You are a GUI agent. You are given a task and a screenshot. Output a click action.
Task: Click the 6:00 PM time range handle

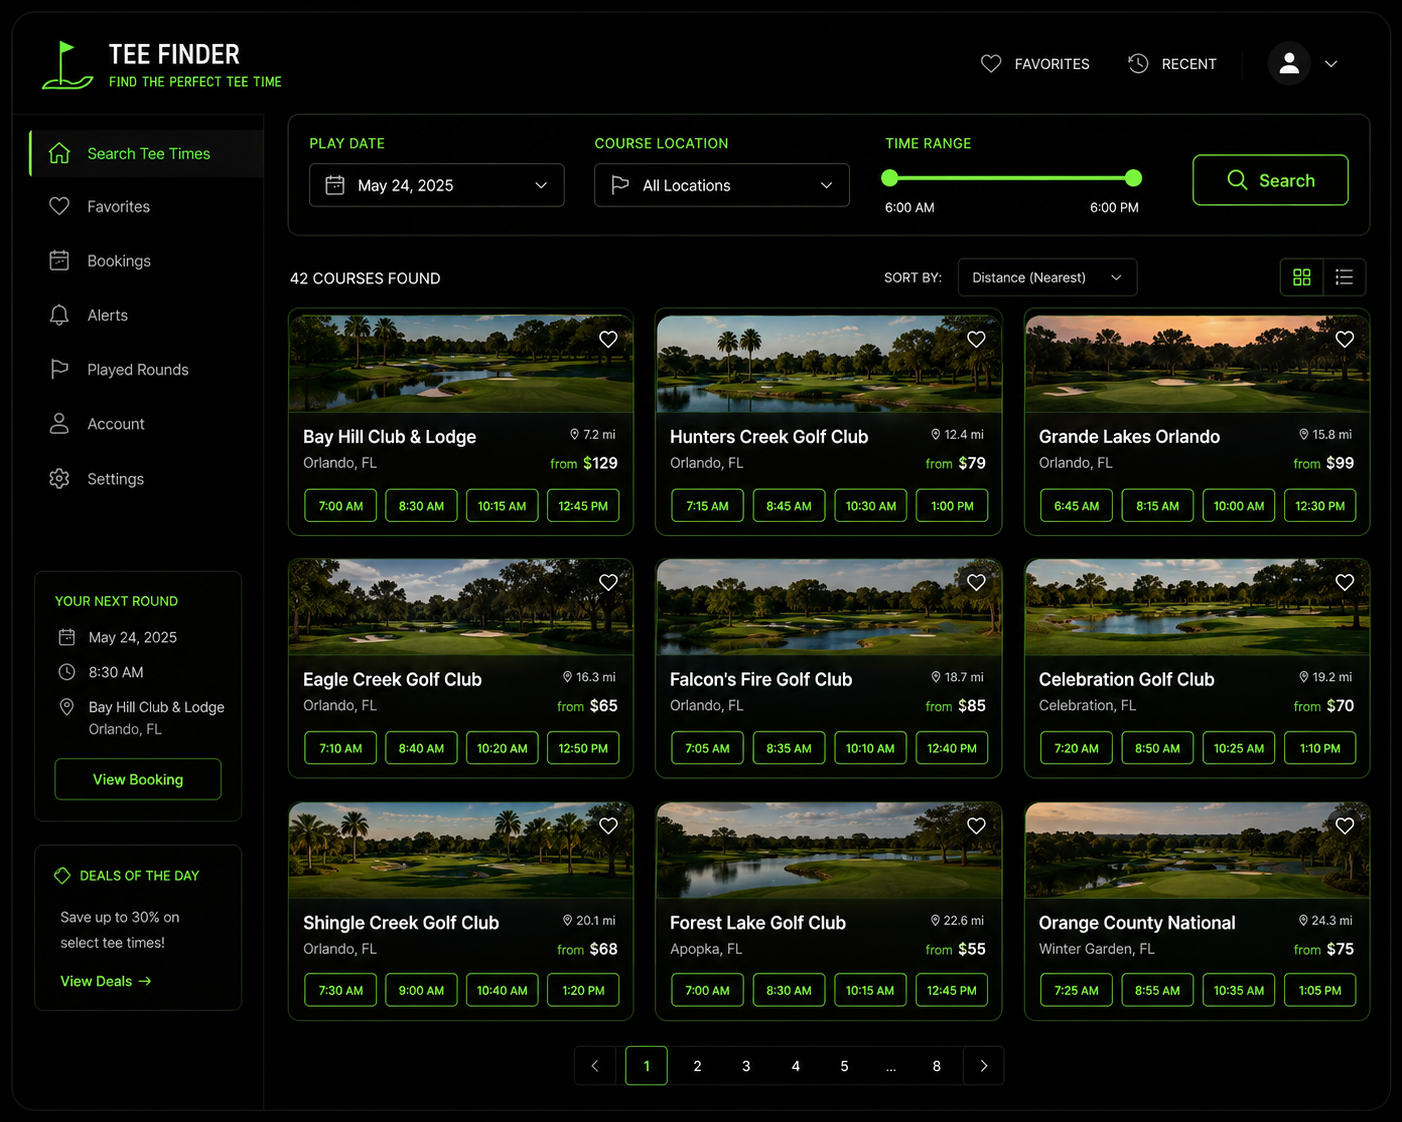click(1133, 178)
